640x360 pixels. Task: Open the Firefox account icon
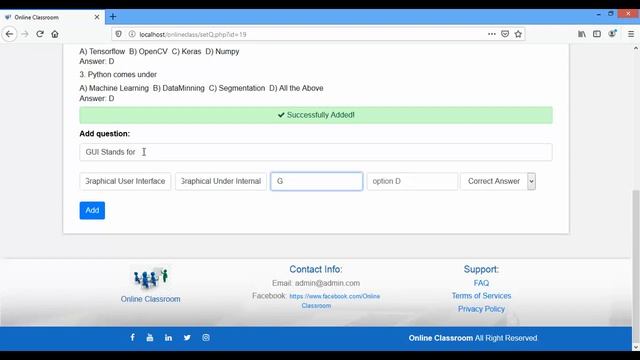(x=612, y=34)
